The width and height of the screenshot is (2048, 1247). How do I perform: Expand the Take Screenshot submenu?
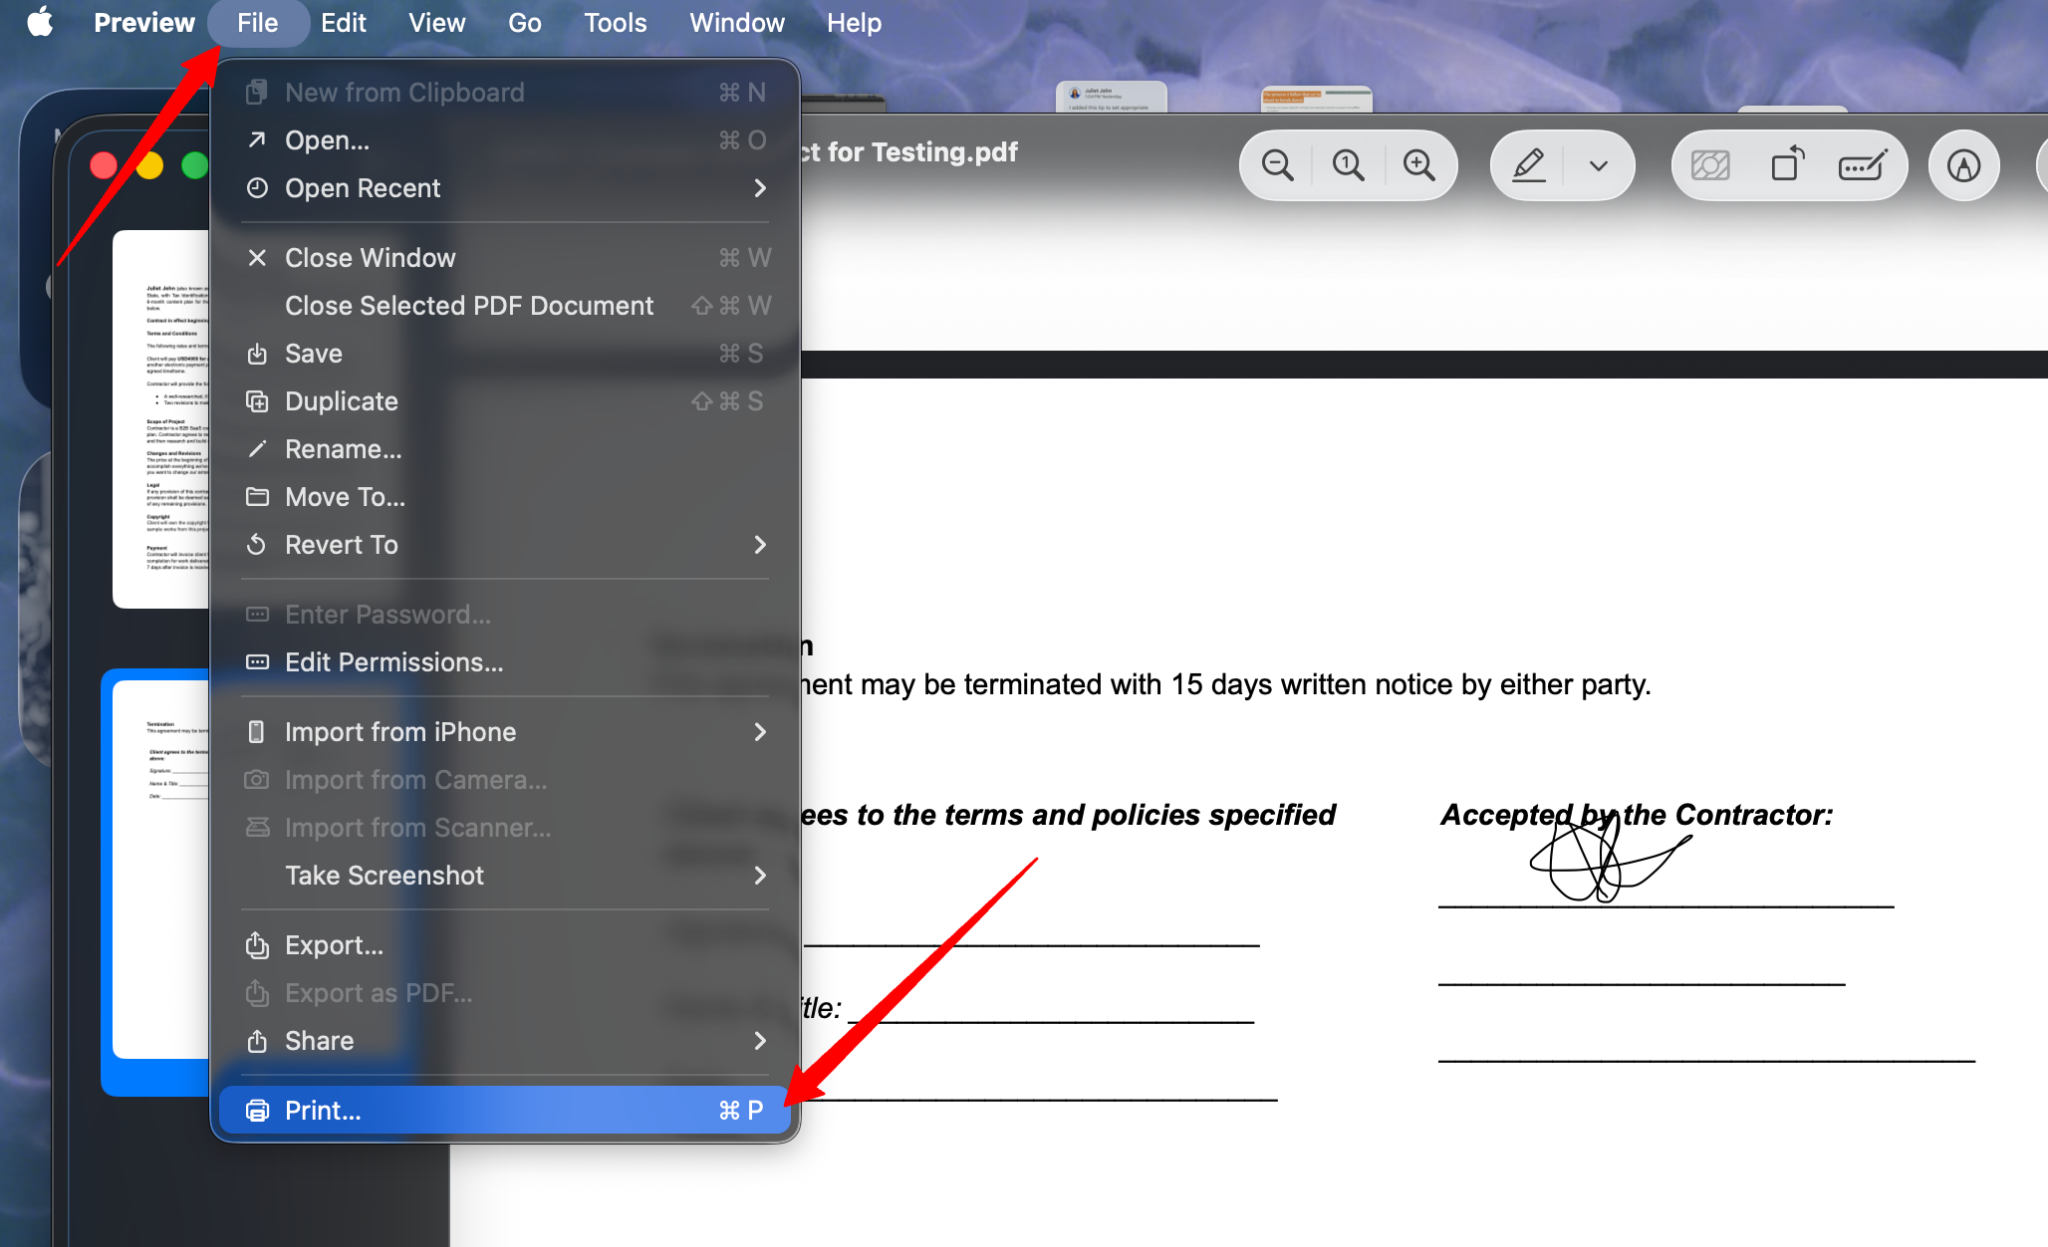pyautogui.click(x=505, y=876)
